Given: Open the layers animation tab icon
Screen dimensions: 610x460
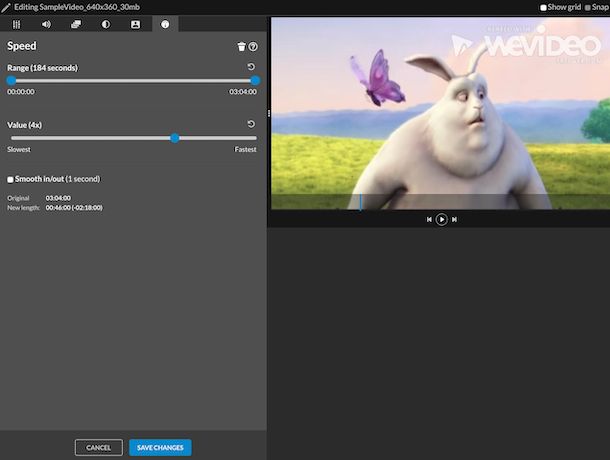Looking at the screenshot, I should pyautogui.click(x=76, y=25).
